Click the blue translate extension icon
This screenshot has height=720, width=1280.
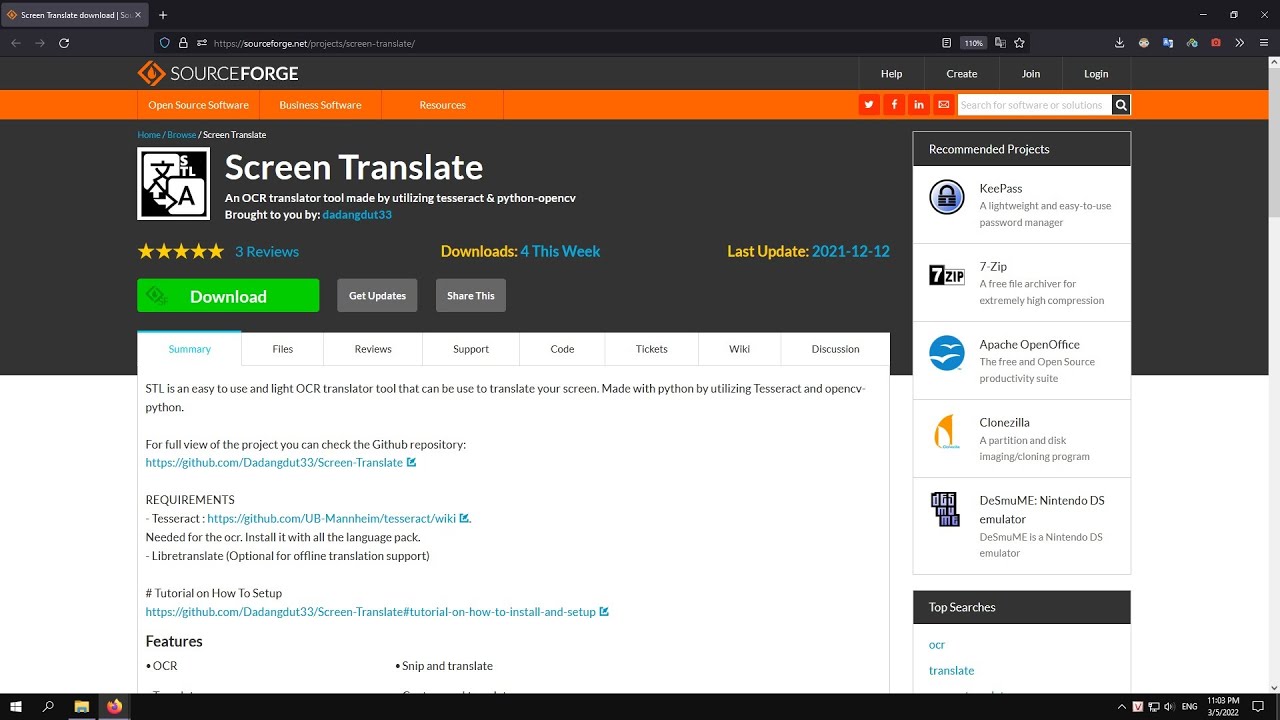[1168, 43]
